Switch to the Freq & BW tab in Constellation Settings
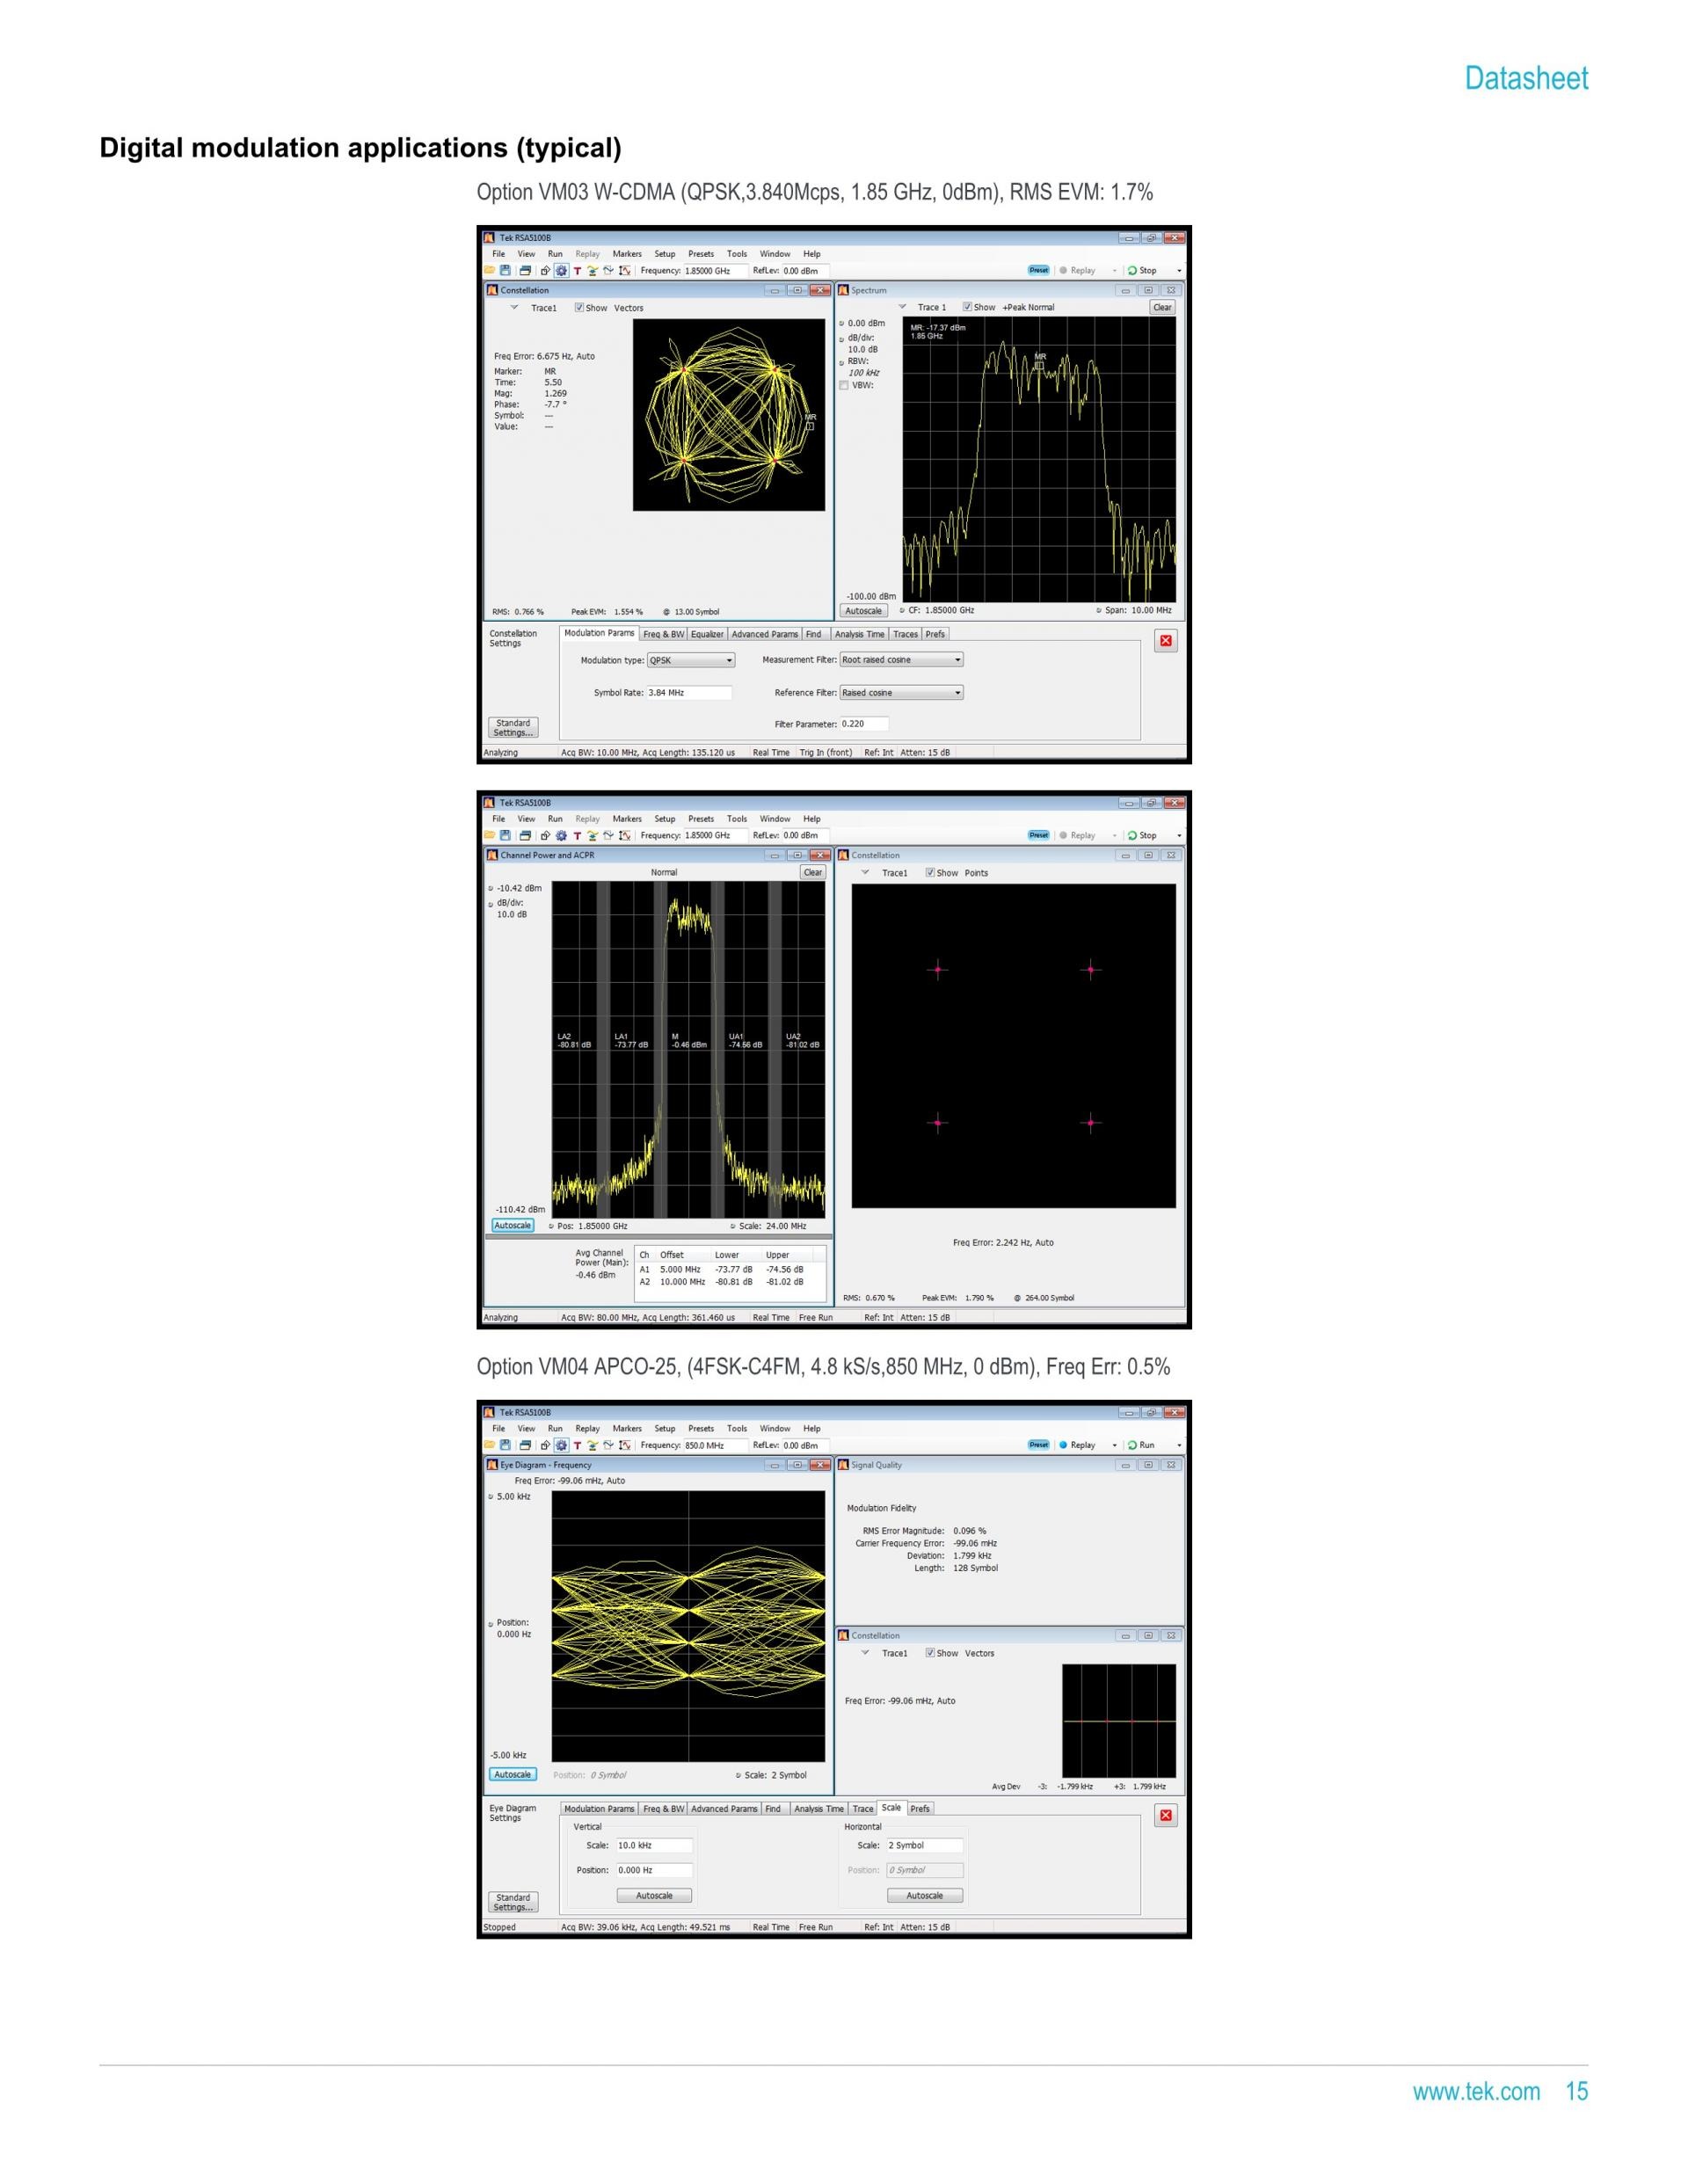Screen dimensions: 1688x2184 tap(664, 634)
